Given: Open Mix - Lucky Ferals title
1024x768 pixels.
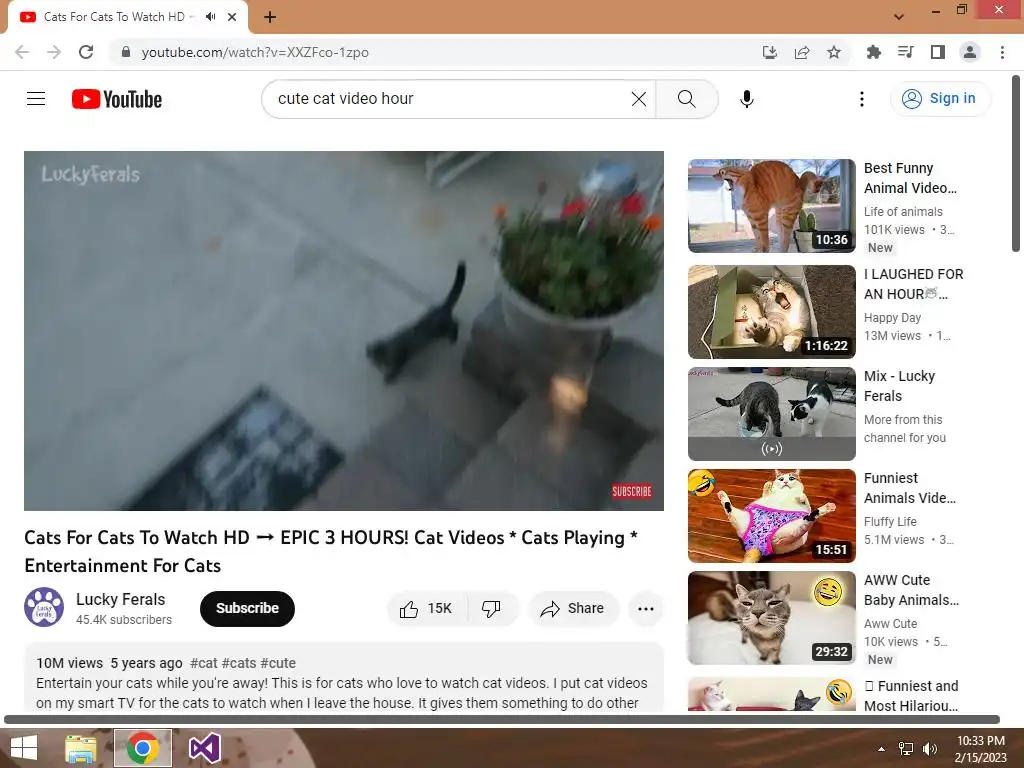Looking at the screenshot, I should click(x=899, y=386).
